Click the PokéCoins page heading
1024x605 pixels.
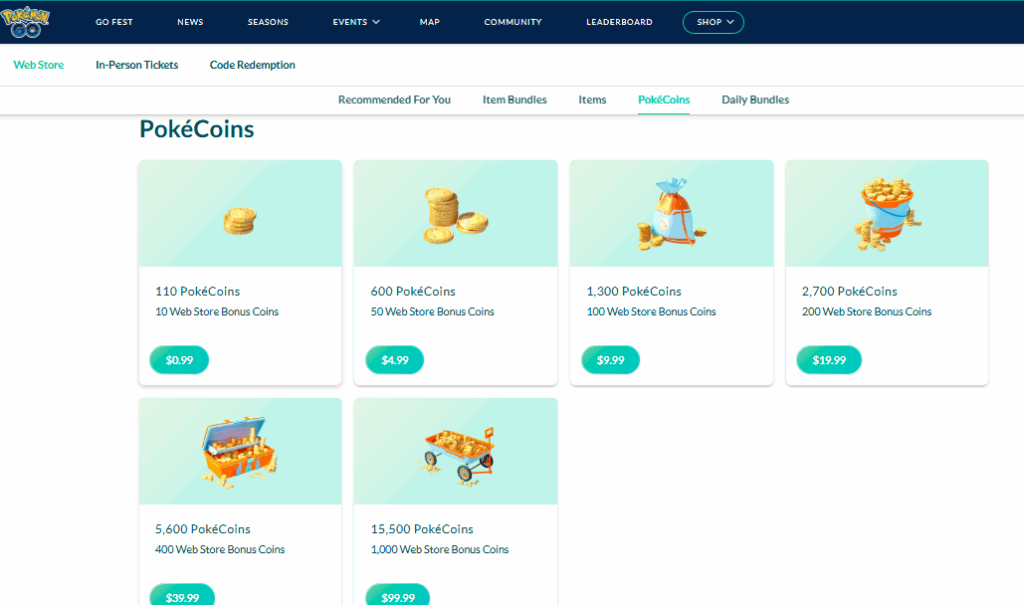[197, 129]
